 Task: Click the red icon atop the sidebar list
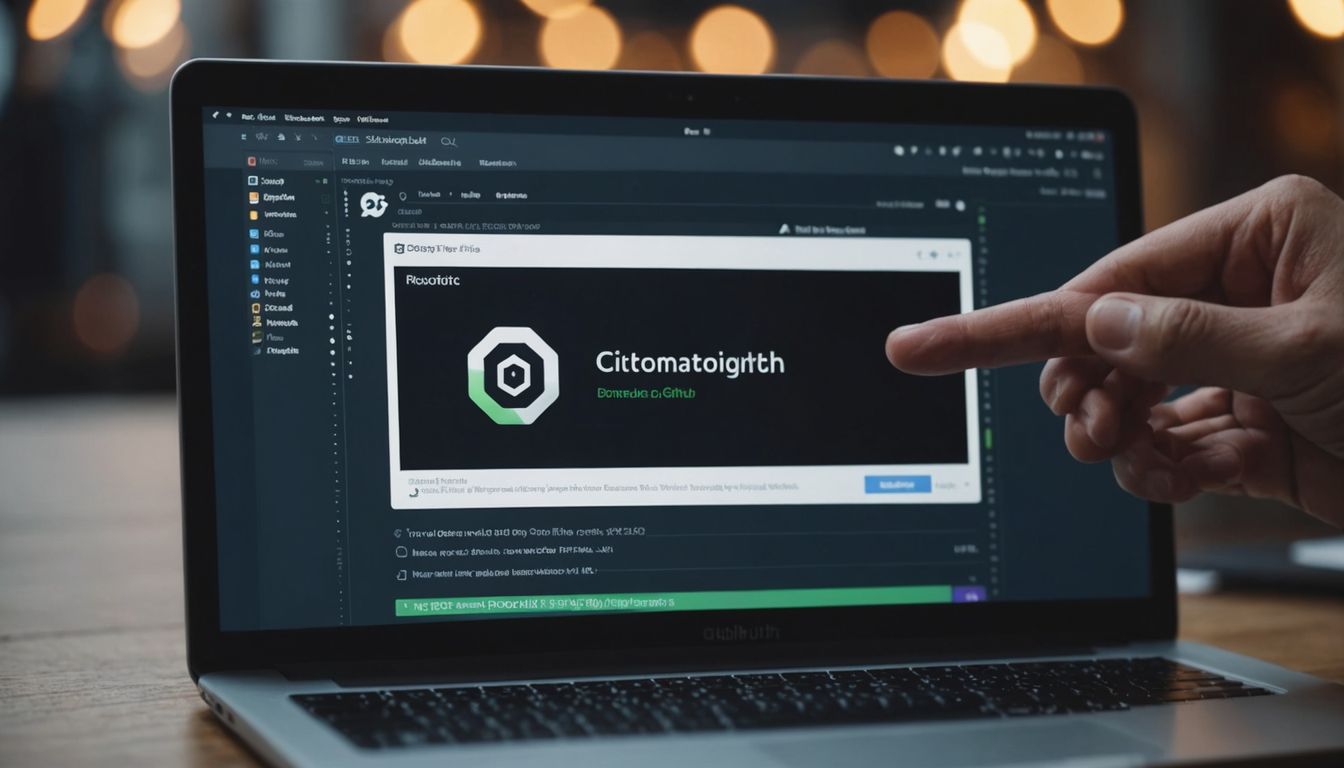tap(252, 161)
